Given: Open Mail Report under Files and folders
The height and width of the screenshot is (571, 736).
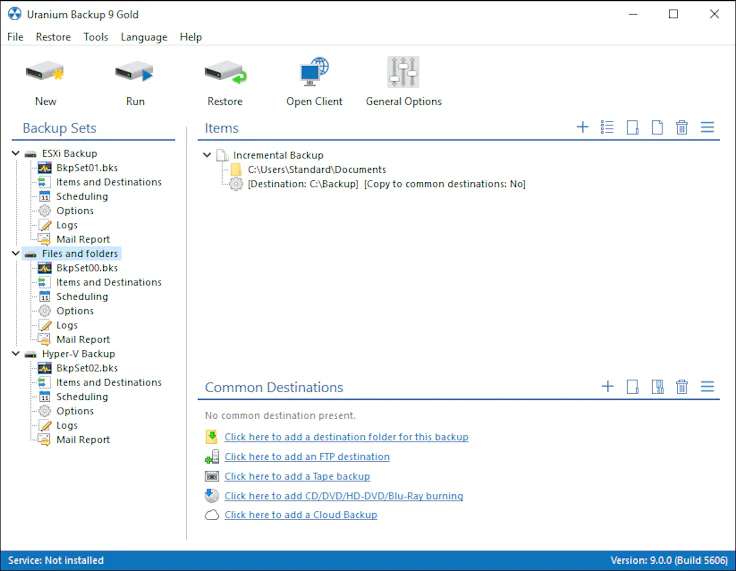Looking at the screenshot, I should pyautogui.click(x=83, y=340).
